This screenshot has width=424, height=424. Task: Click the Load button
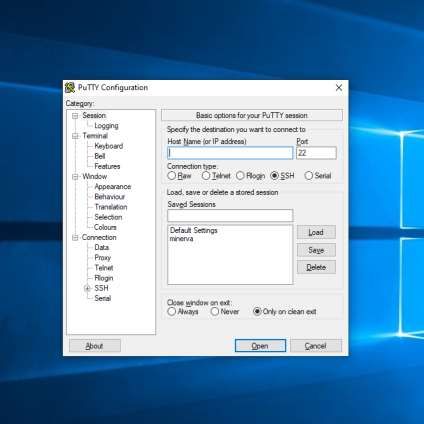point(316,232)
